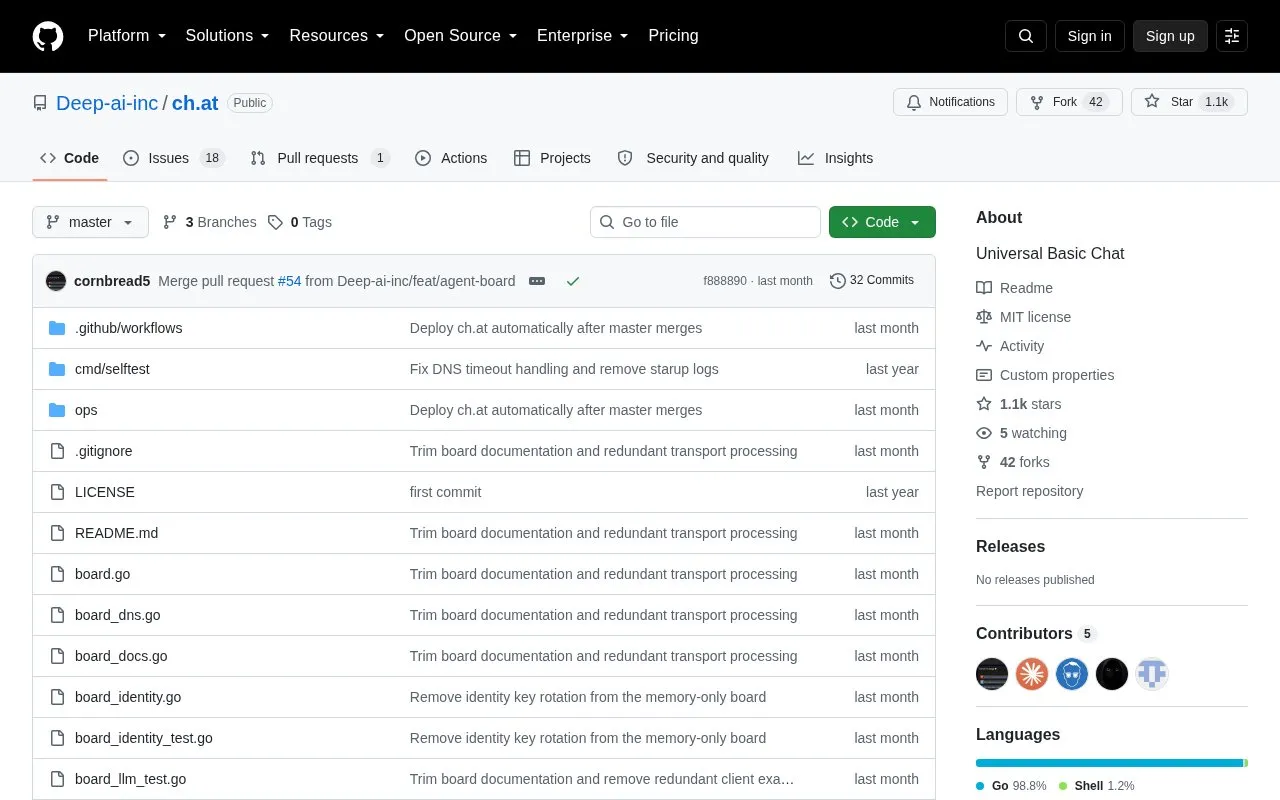Open the blue-circle contributor avatar
Image resolution: width=1280 pixels, height=800 pixels.
coord(1072,674)
